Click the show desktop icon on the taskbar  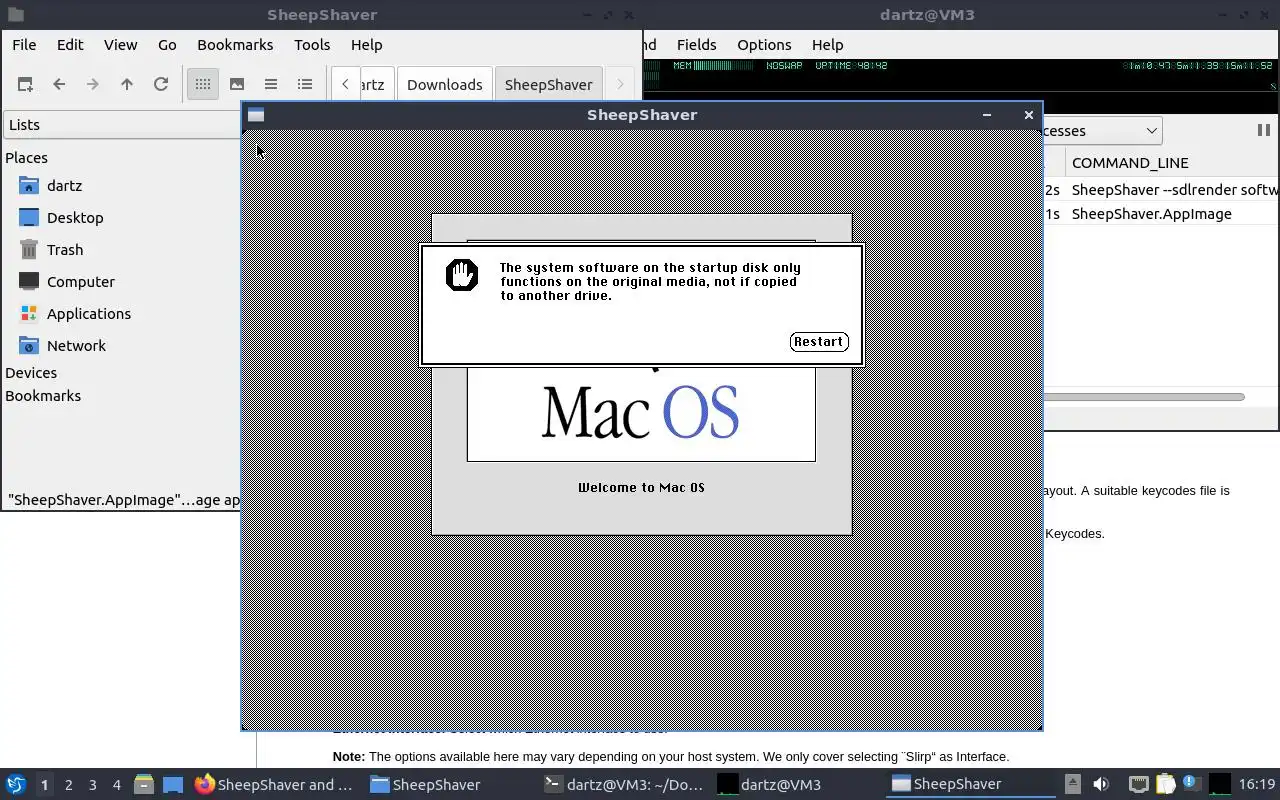[x=173, y=785]
